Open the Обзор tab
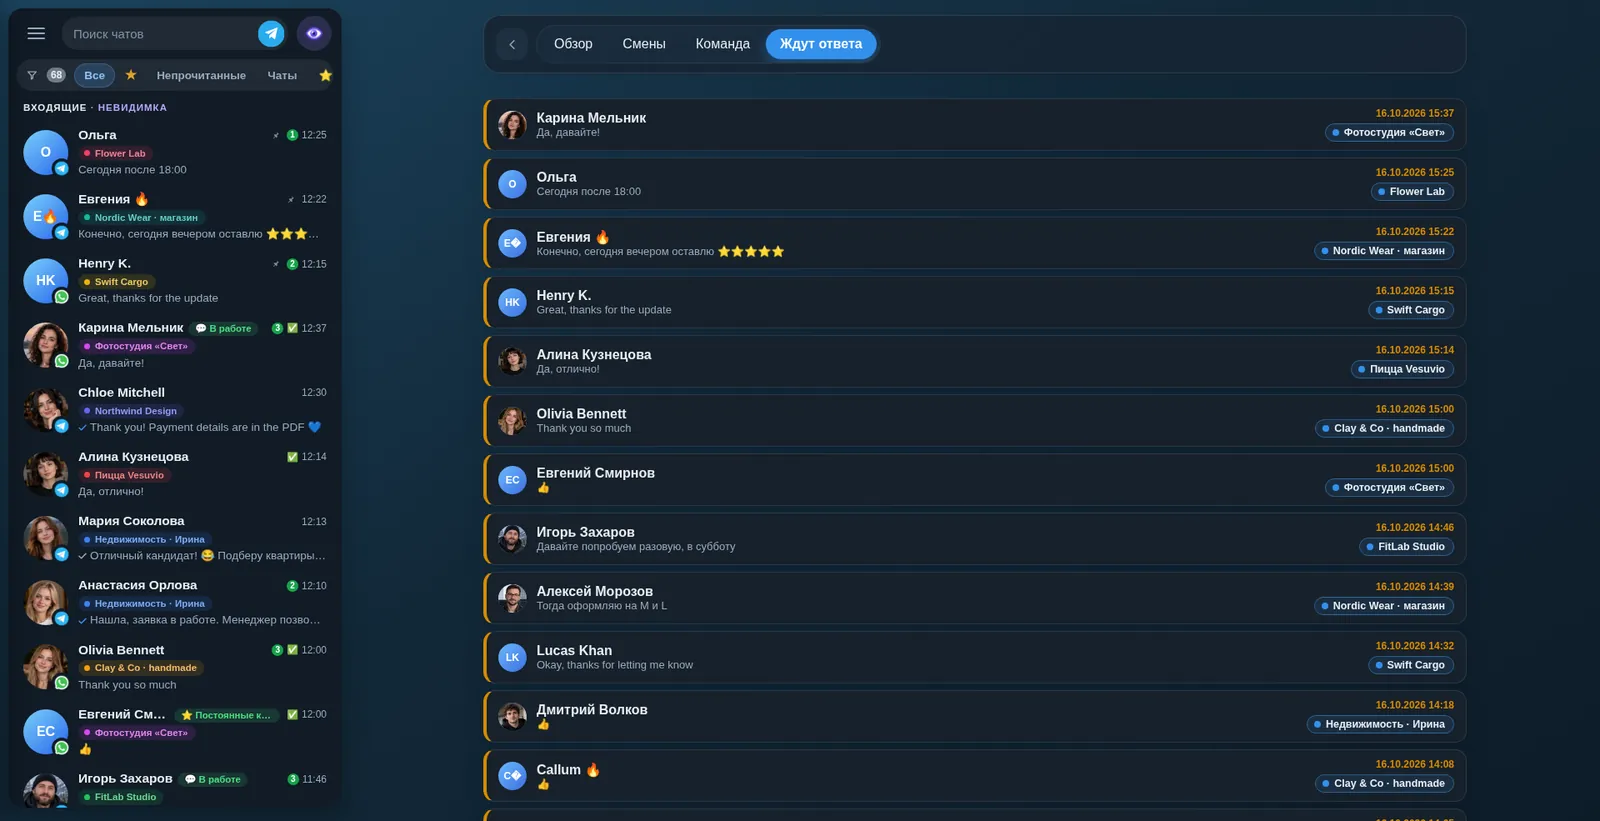 pyautogui.click(x=573, y=44)
